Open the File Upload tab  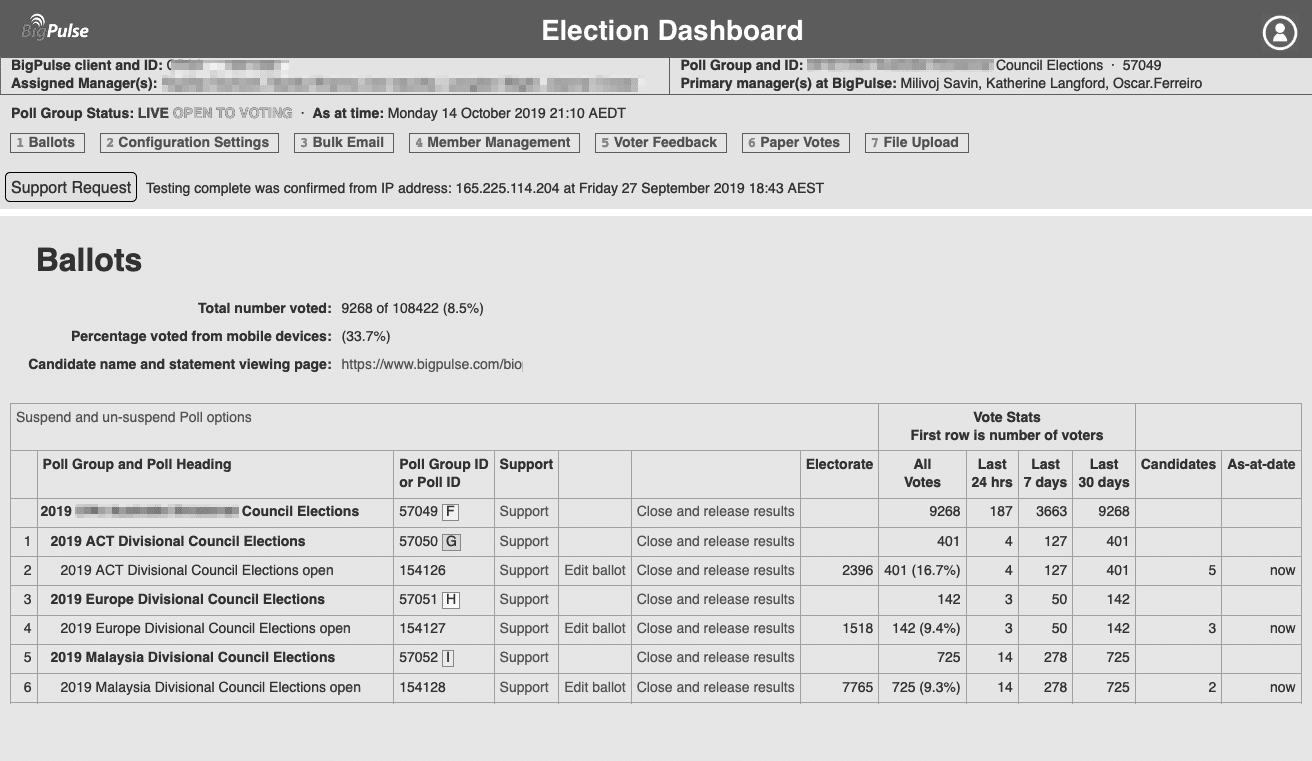pos(917,143)
